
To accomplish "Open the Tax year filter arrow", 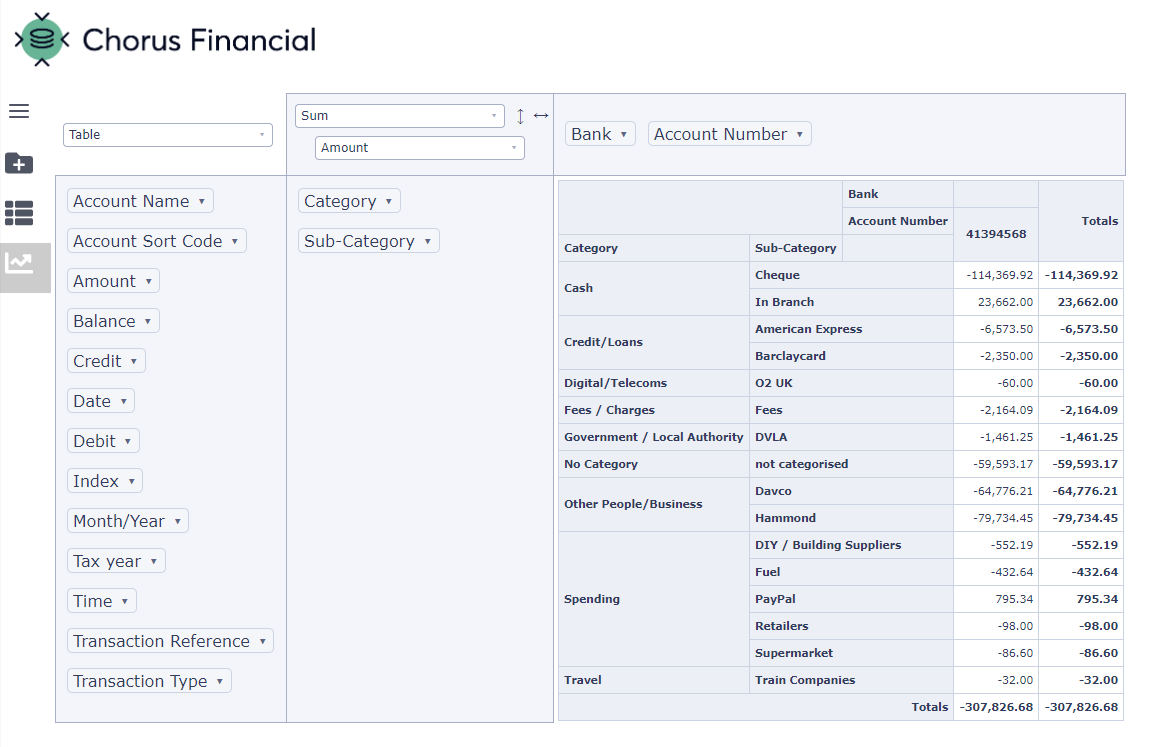I will coord(154,561).
